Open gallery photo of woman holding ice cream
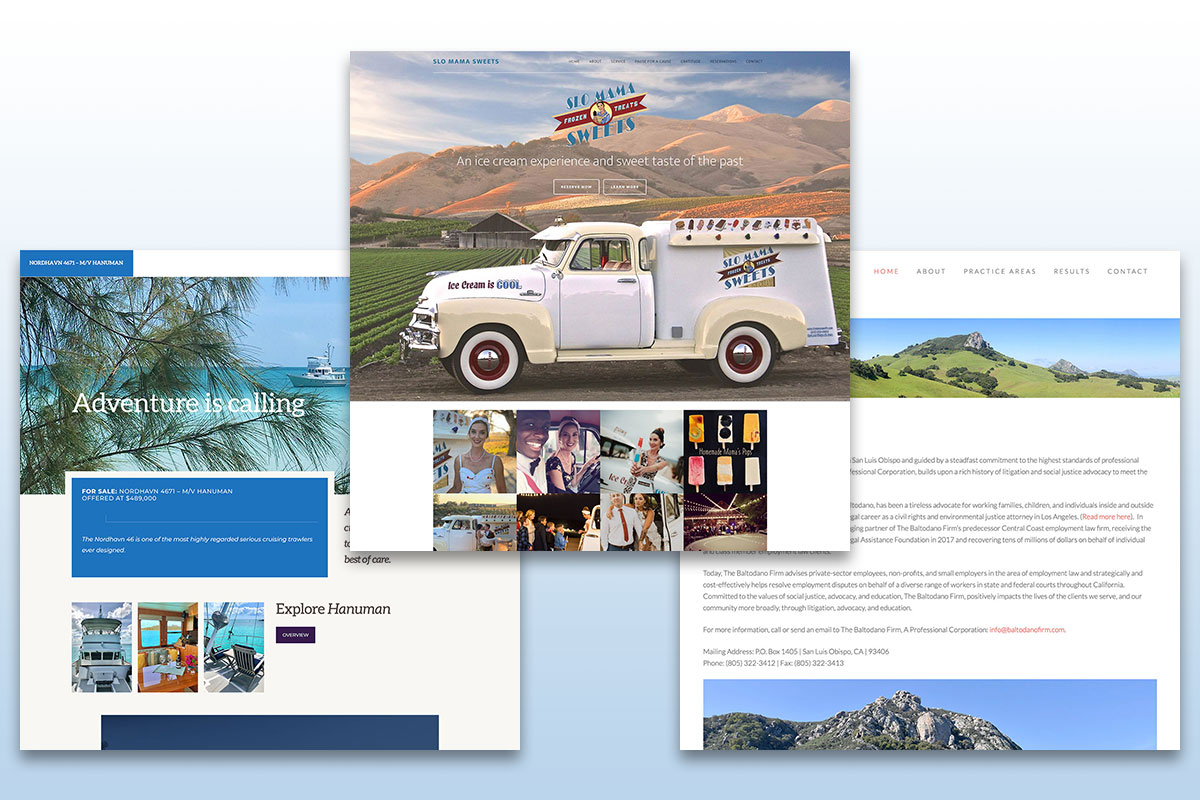1200x800 pixels. 641,451
